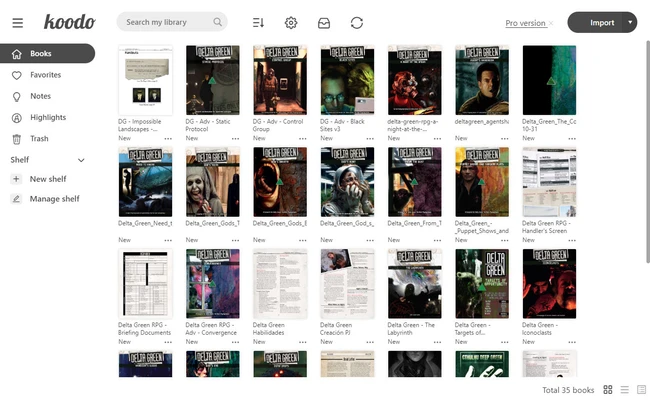Switch to cover detail view
650x400 pixels.
[x=641, y=390]
